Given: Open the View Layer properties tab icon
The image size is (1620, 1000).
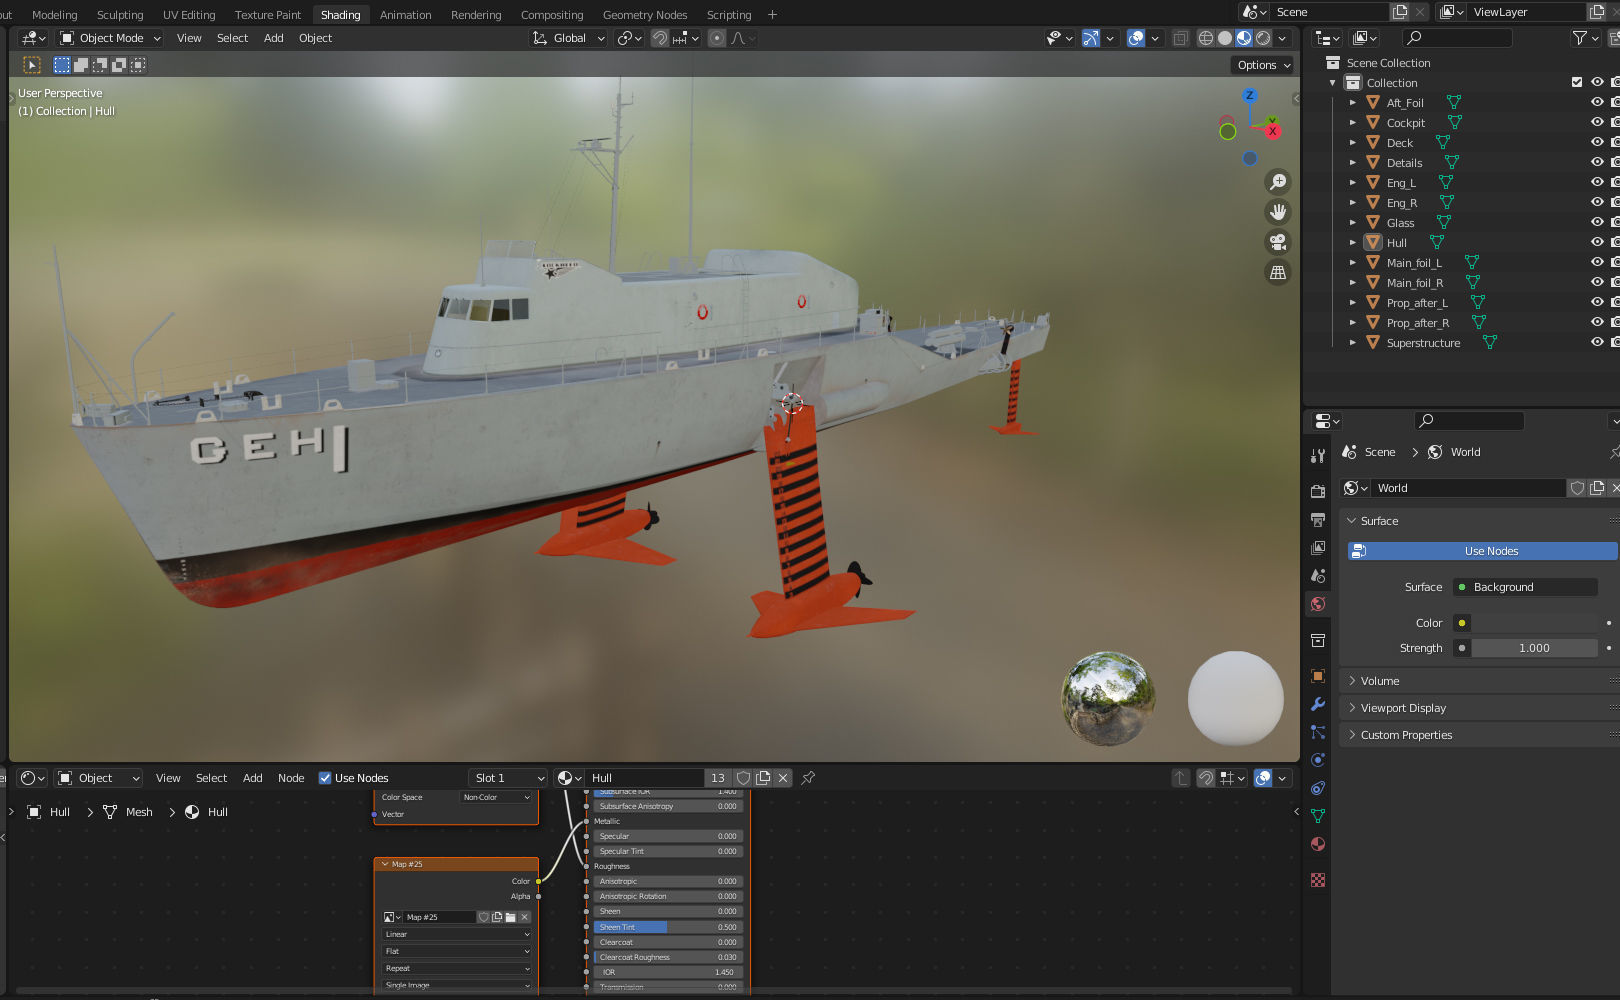Looking at the screenshot, I should 1318,547.
